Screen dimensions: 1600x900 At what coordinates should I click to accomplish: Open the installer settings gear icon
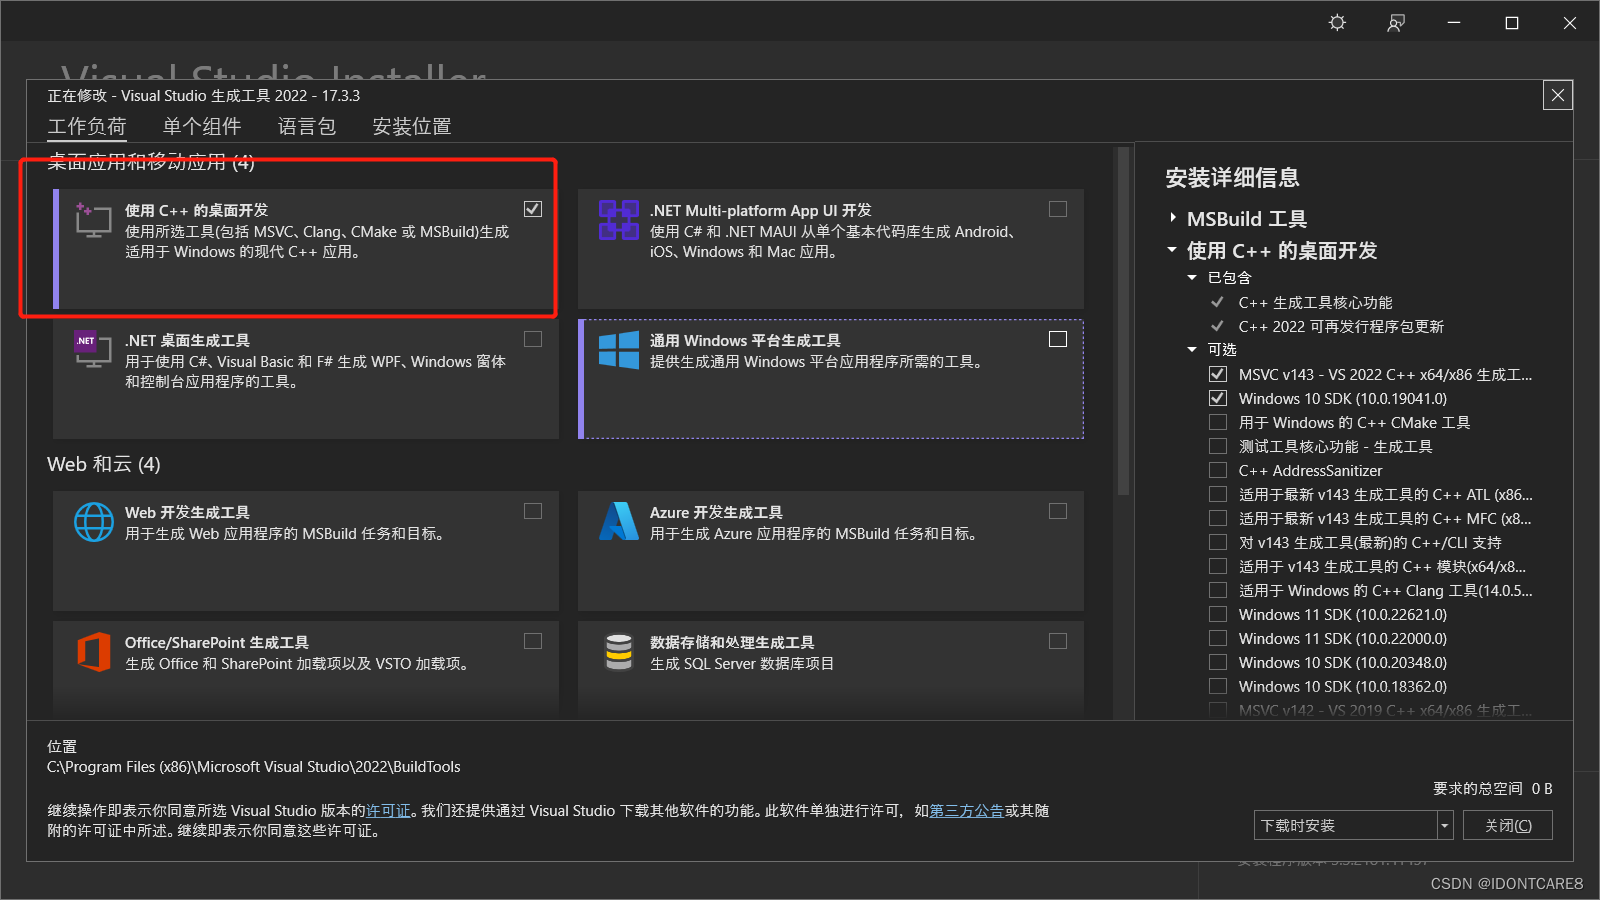(1337, 22)
